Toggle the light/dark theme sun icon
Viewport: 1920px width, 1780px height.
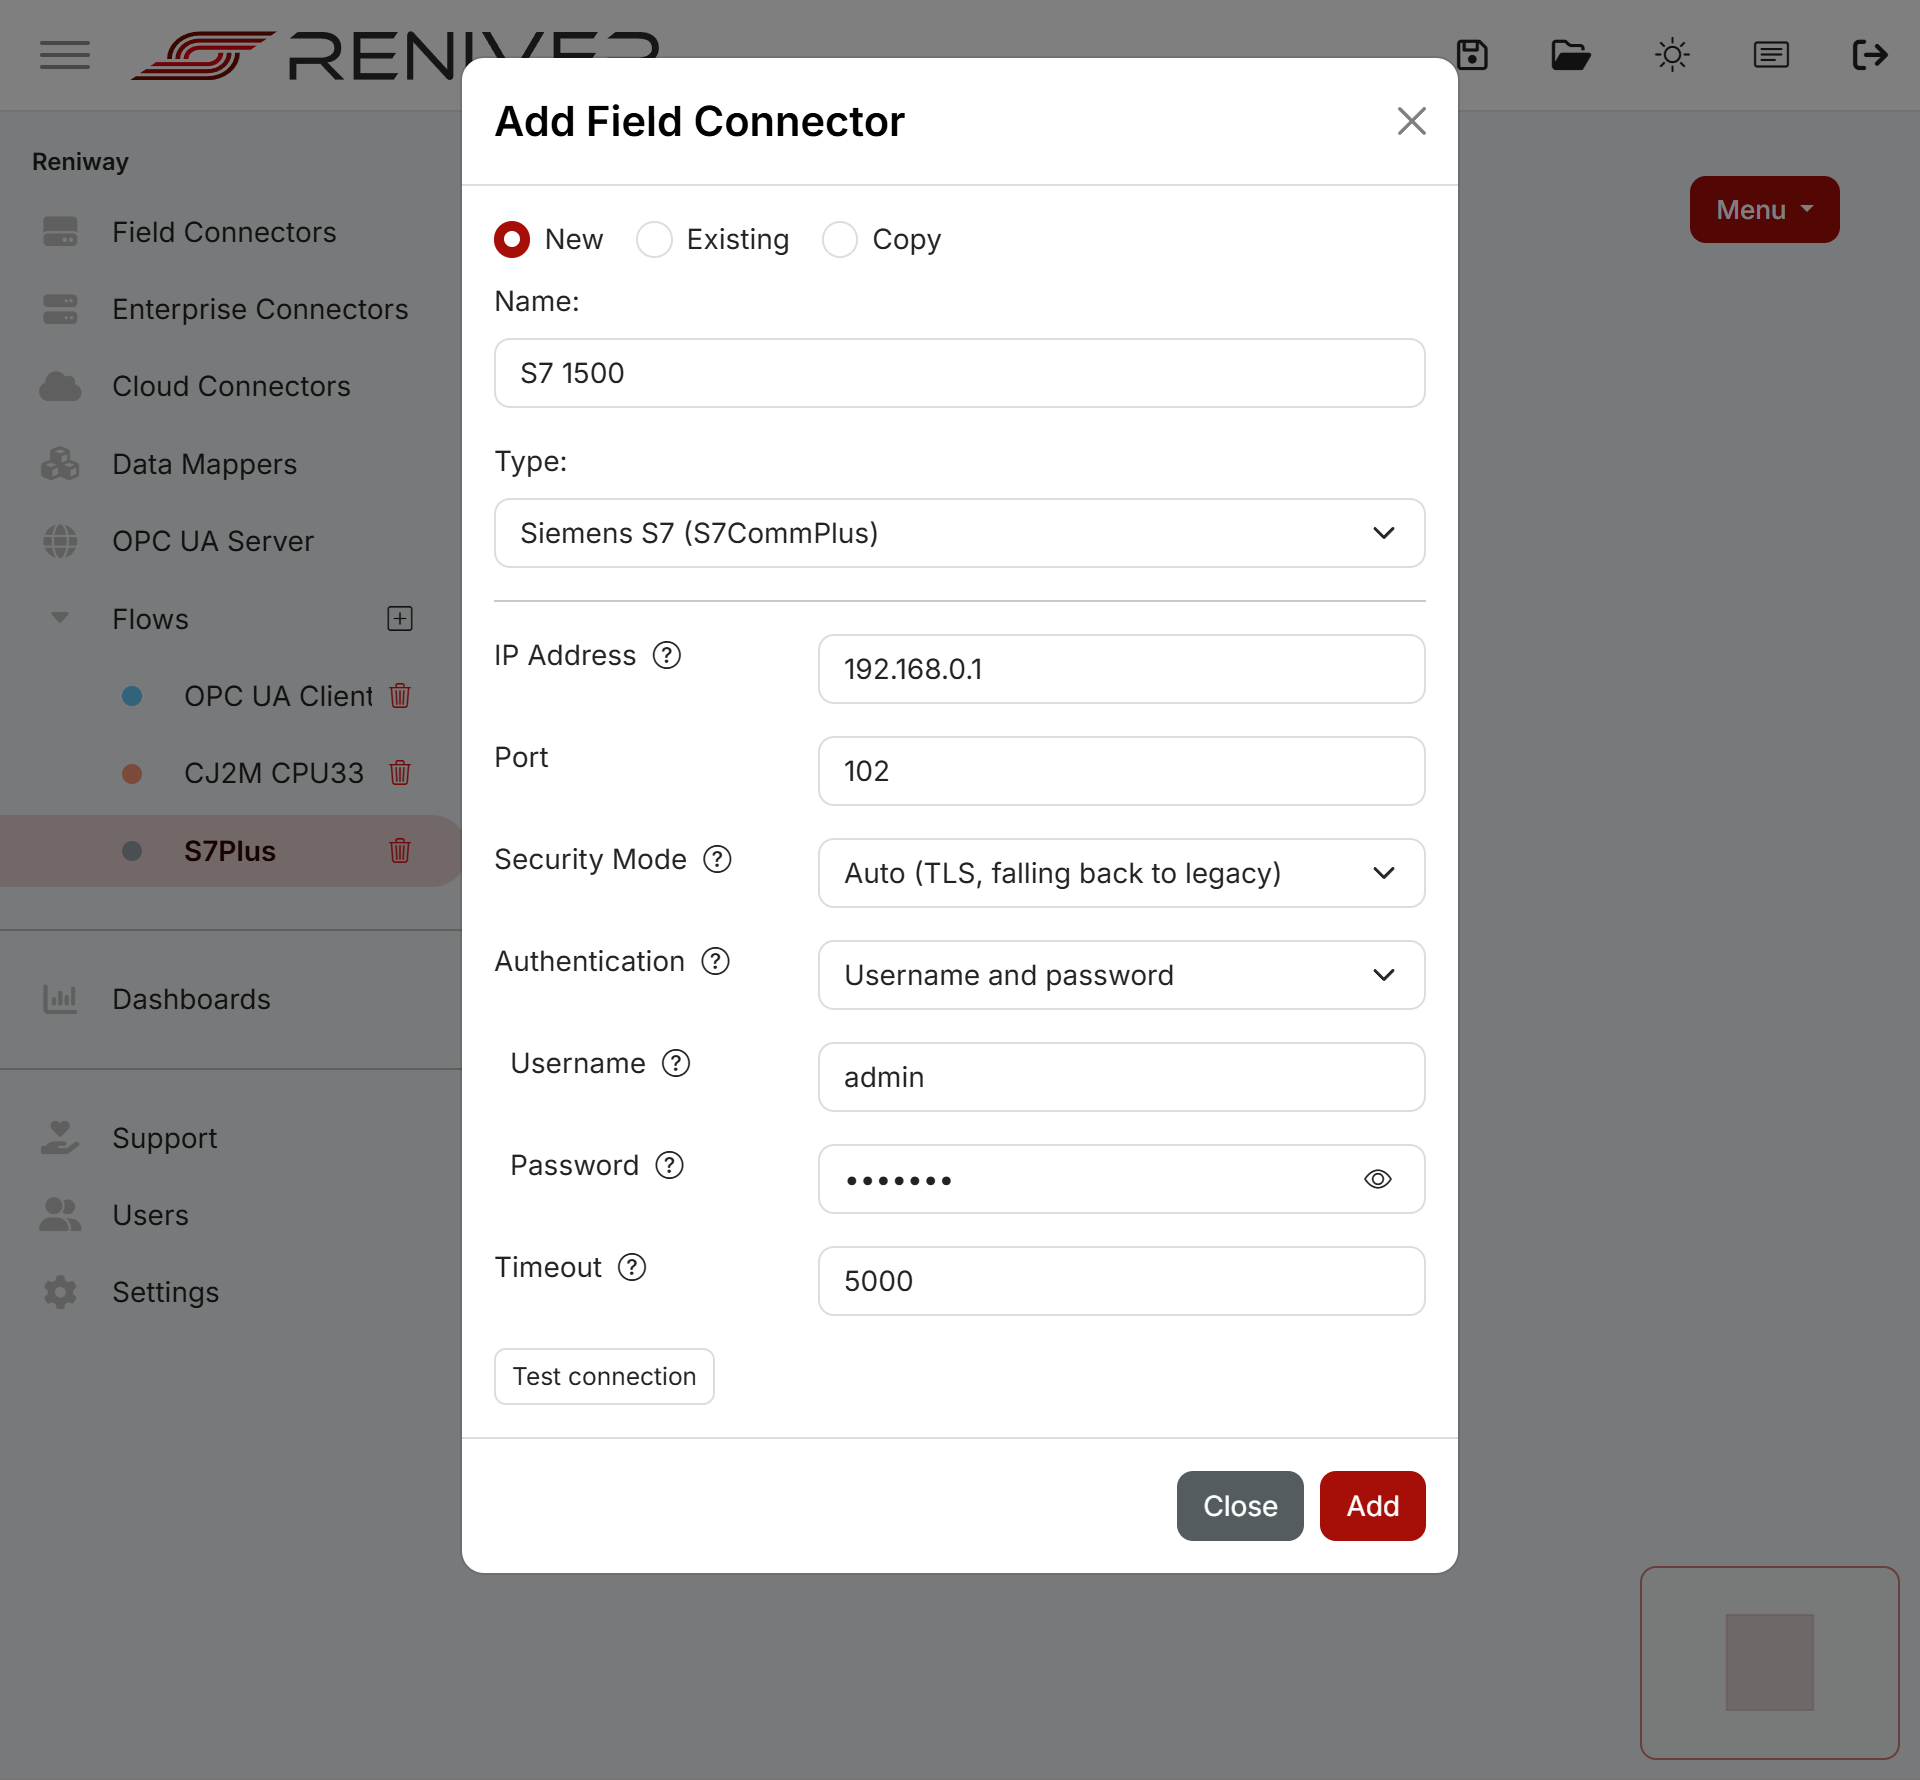pos(1672,55)
